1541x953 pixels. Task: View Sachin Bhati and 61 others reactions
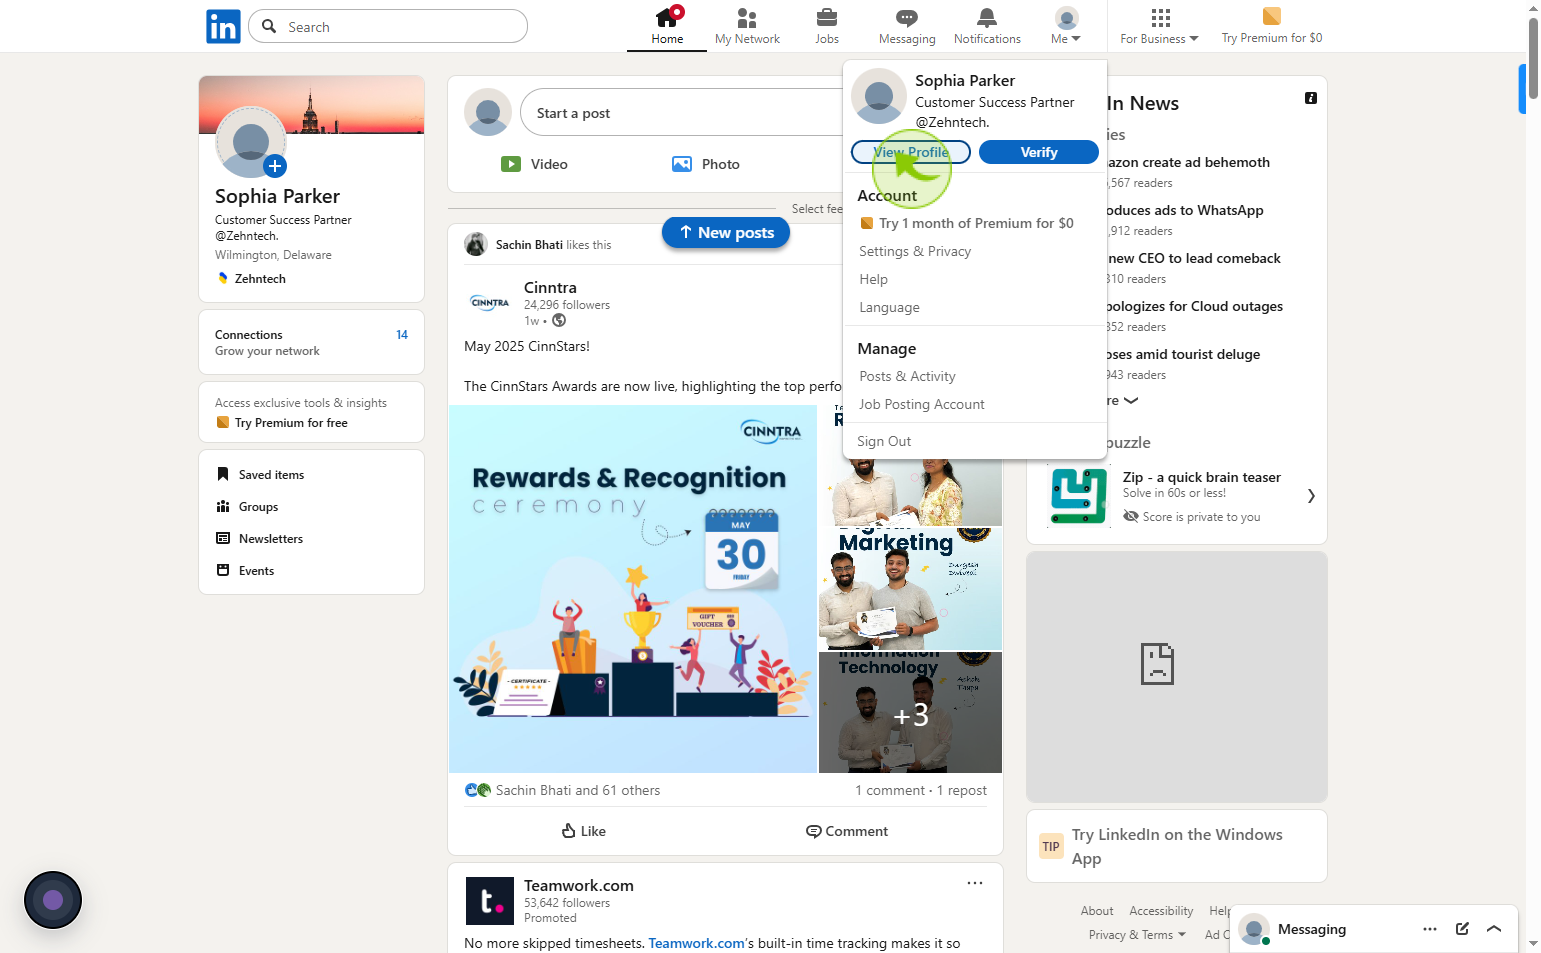(578, 790)
